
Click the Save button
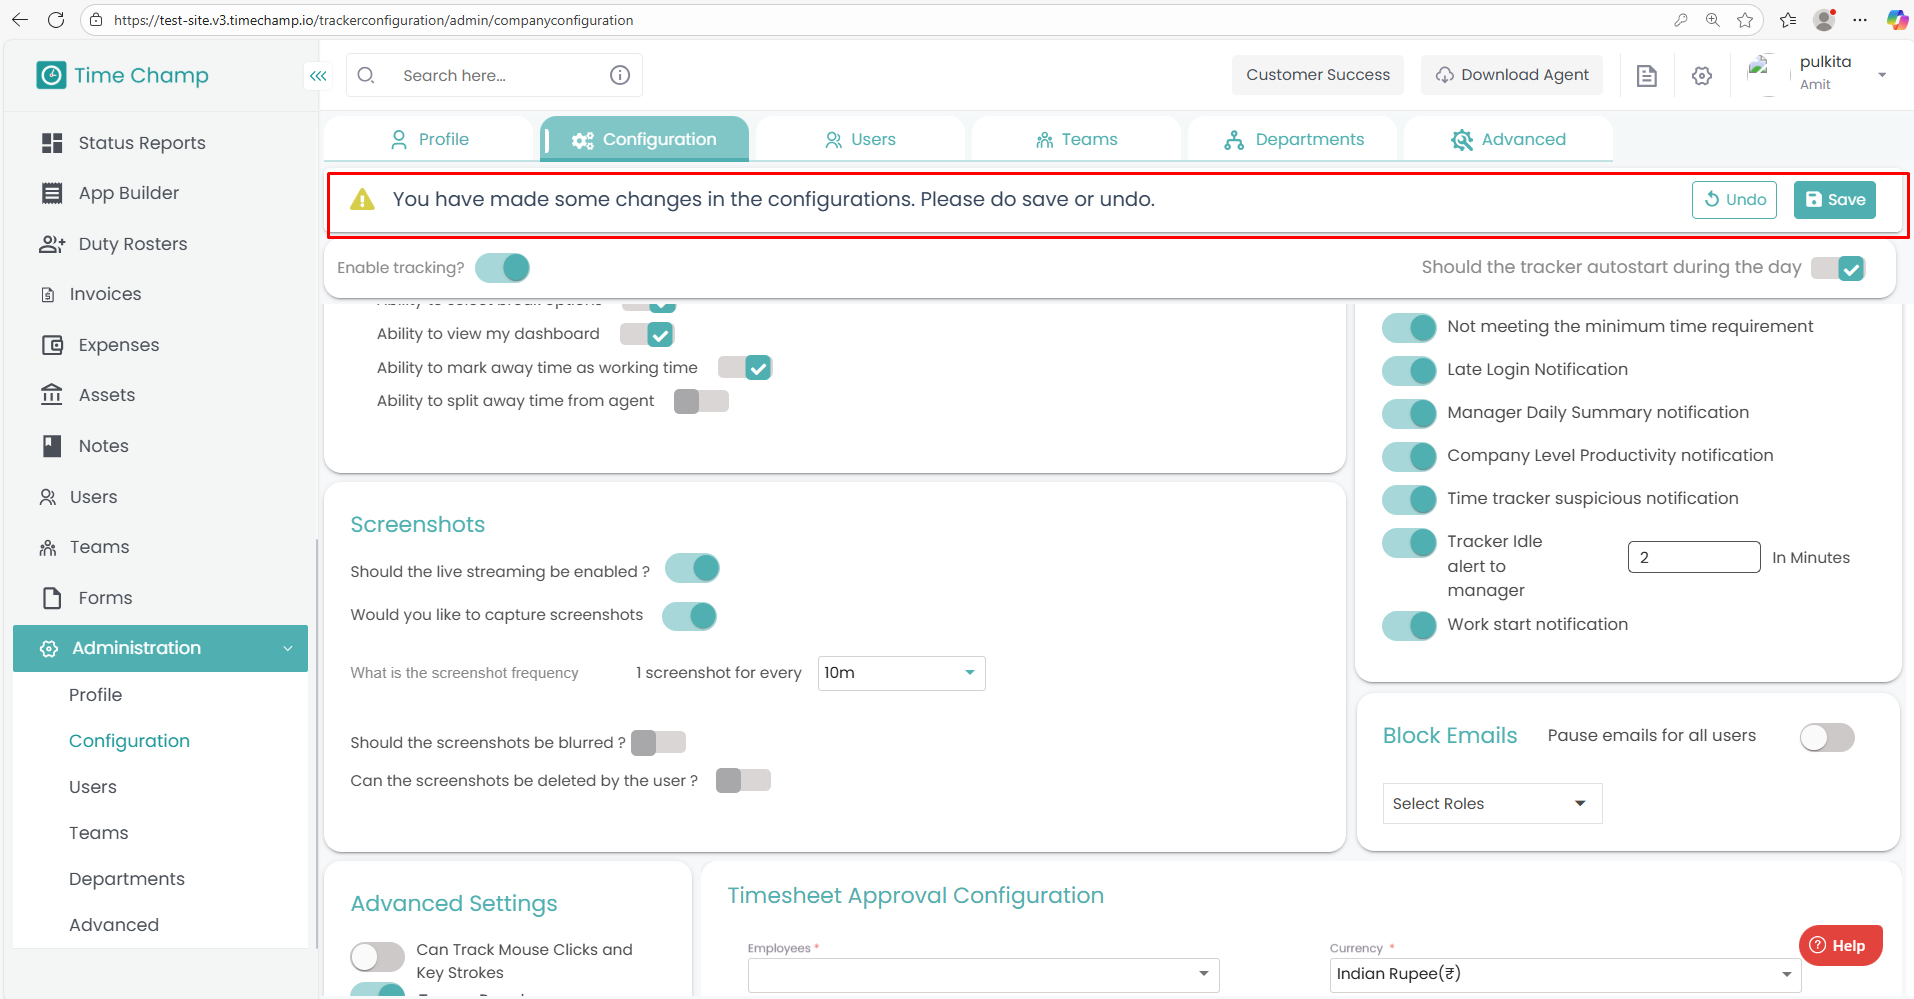(1834, 200)
